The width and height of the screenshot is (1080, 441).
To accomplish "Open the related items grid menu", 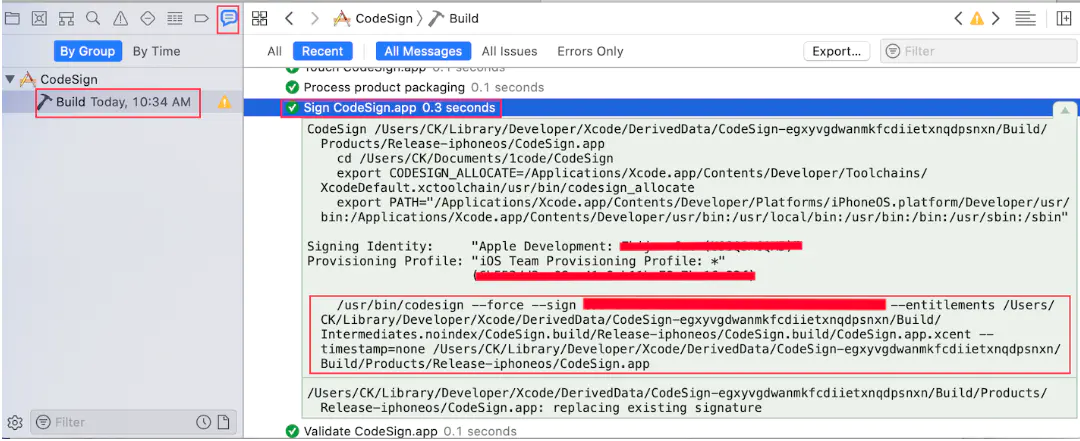I will (260, 19).
